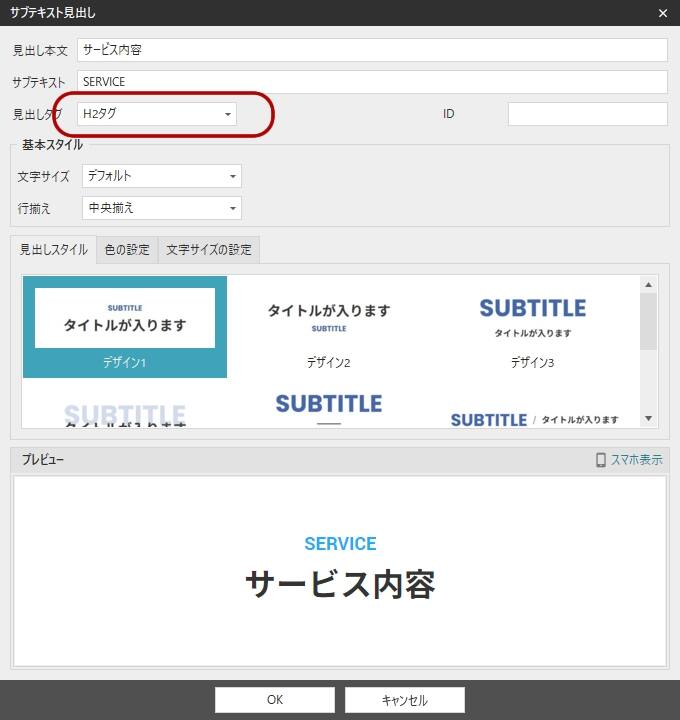This screenshot has height=720, width=680.
Task: Close the サブテキスト見出し dialog
Action: point(662,12)
